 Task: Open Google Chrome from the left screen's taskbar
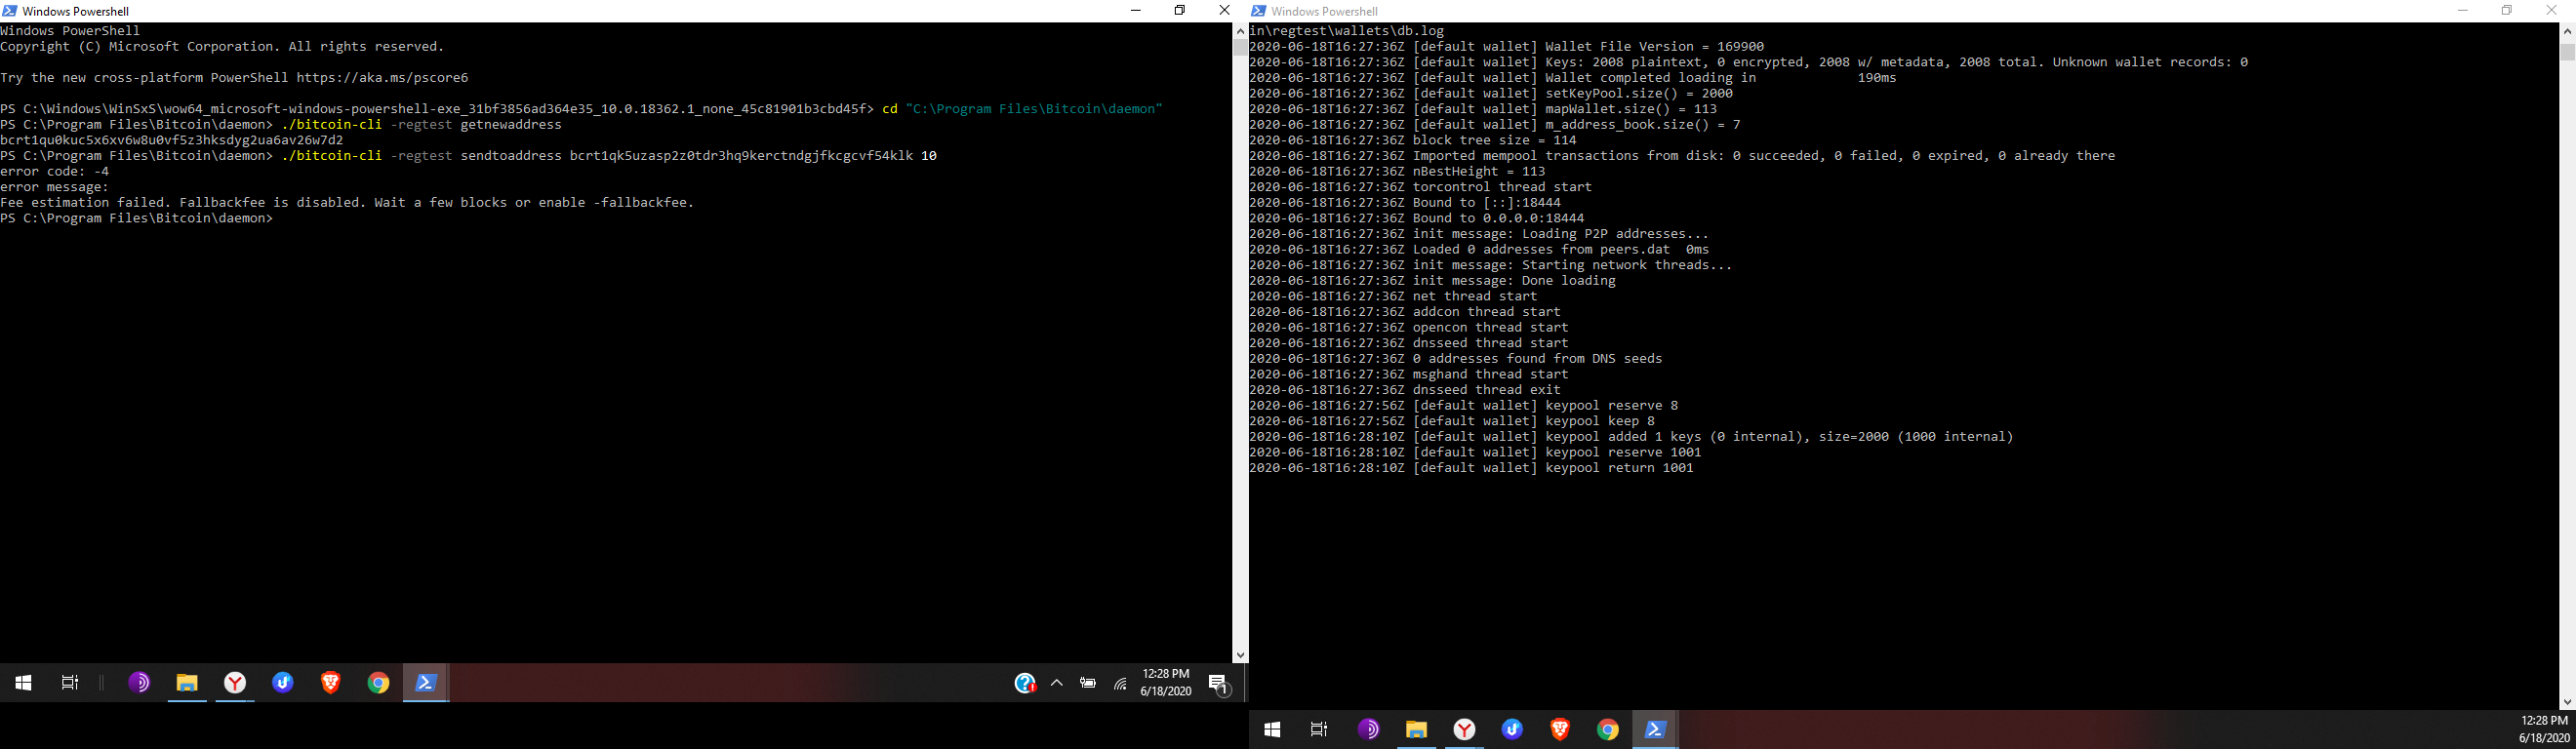point(378,683)
